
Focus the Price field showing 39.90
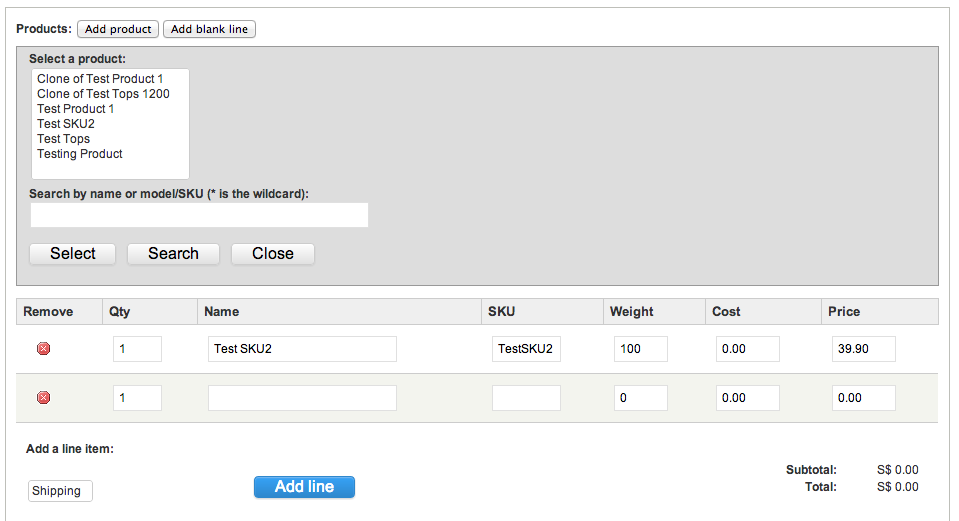864,349
